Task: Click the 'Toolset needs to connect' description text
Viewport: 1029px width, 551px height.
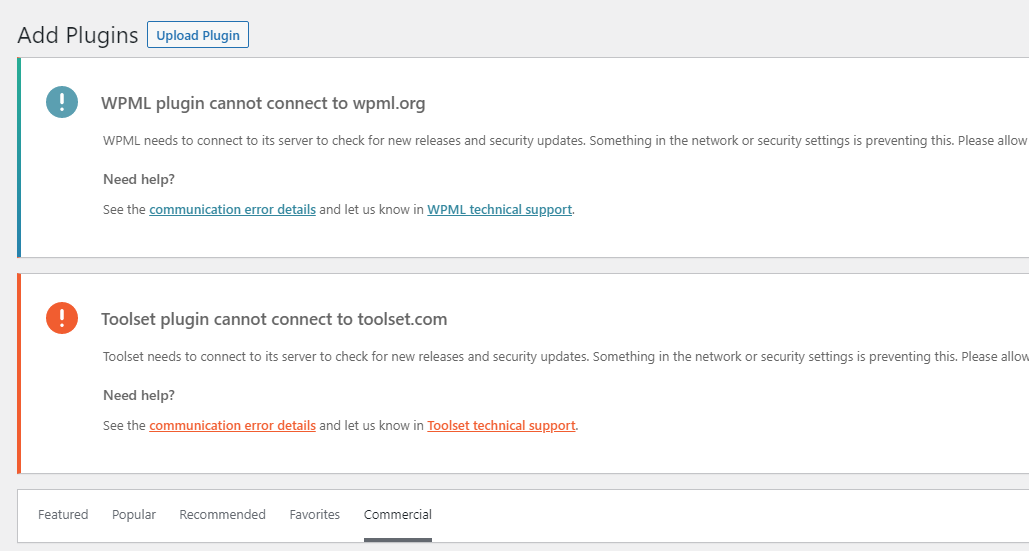Action: pyautogui.click(x=566, y=356)
